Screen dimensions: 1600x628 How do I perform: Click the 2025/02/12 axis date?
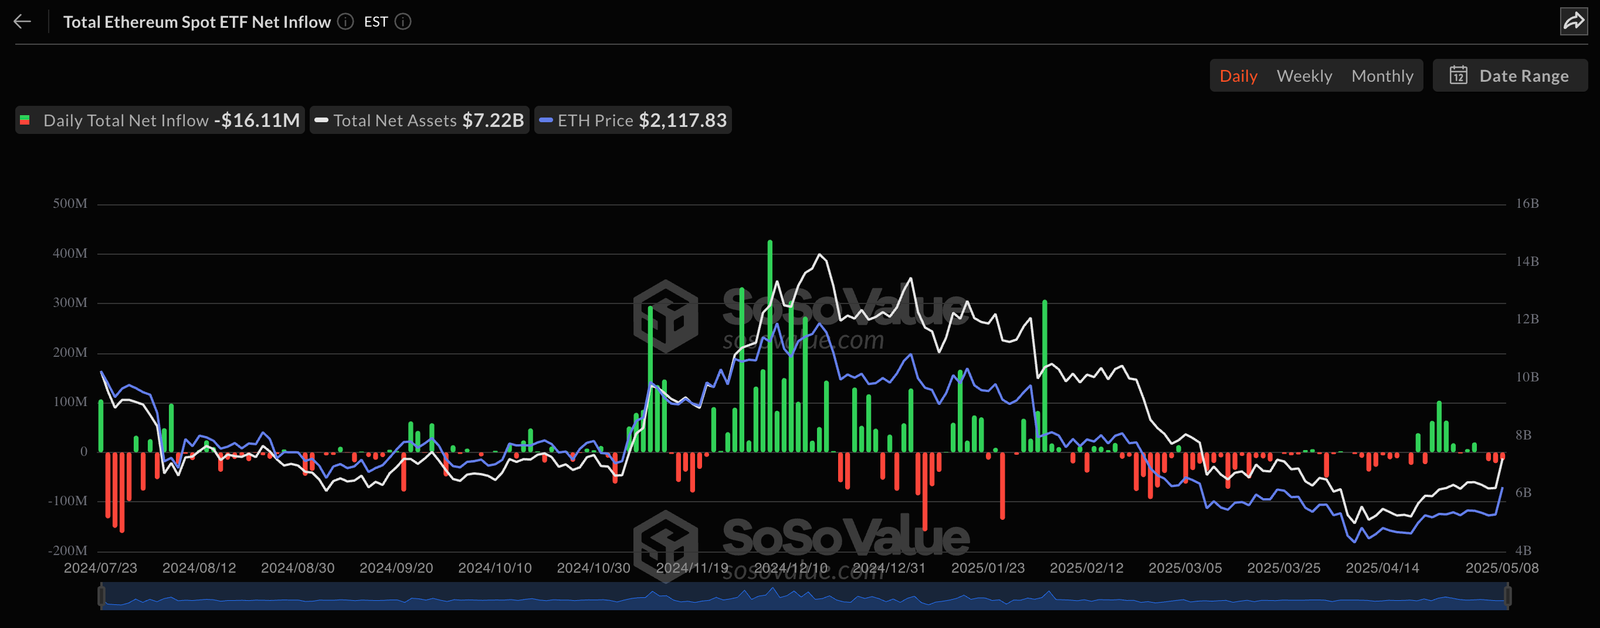click(x=1087, y=568)
